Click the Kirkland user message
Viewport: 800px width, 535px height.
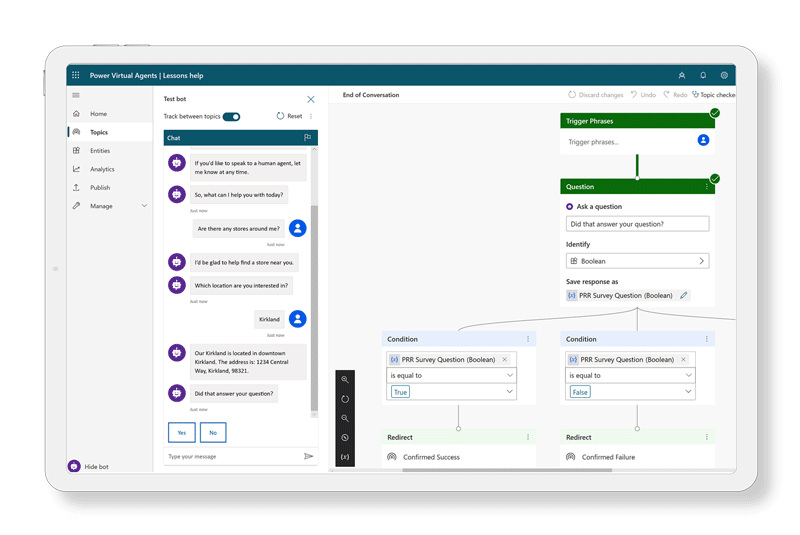tap(269, 319)
